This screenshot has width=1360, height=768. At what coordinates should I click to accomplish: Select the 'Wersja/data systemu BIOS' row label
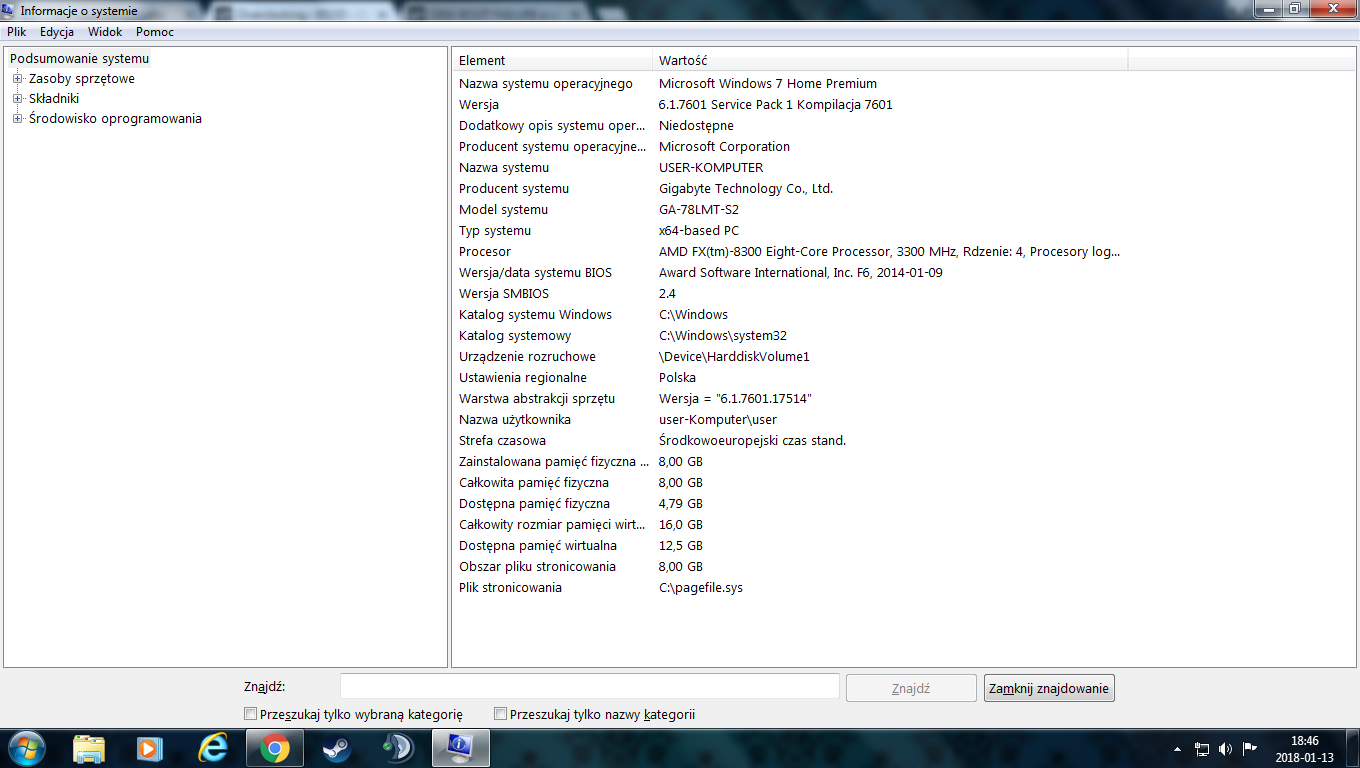pos(535,273)
